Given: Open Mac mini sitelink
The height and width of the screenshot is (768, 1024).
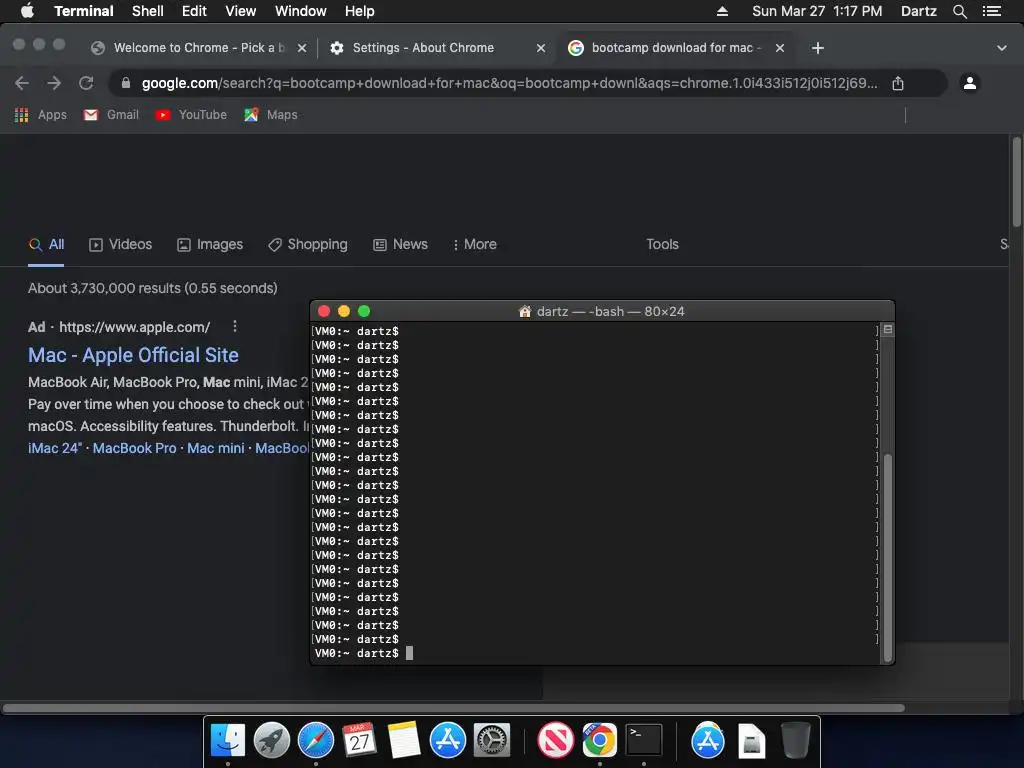Looking at the screenshot, I should 216,448.
